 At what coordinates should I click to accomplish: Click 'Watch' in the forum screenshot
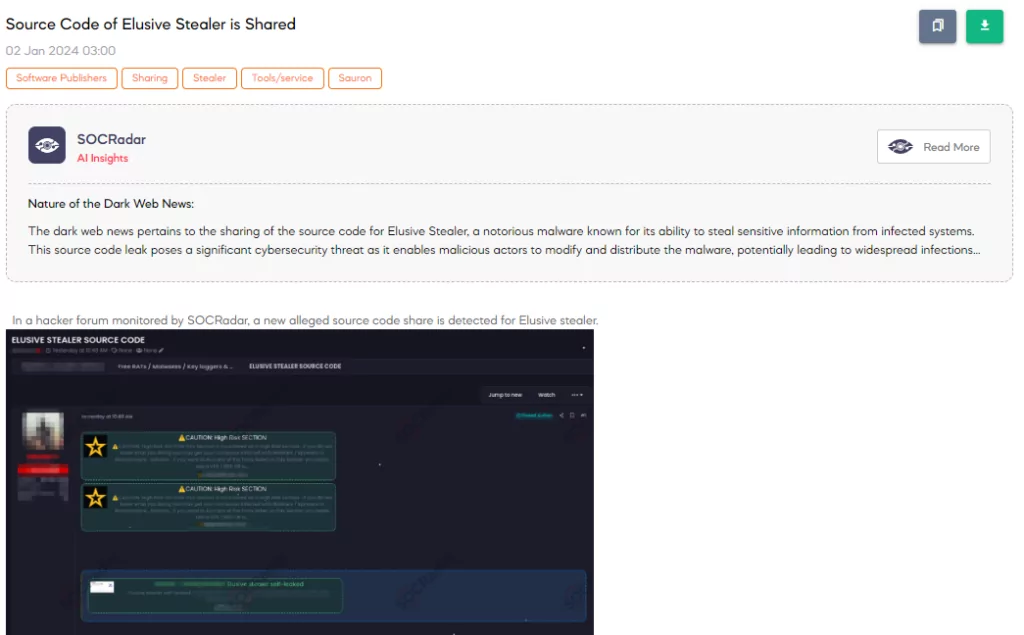click(x=546, y=395)
